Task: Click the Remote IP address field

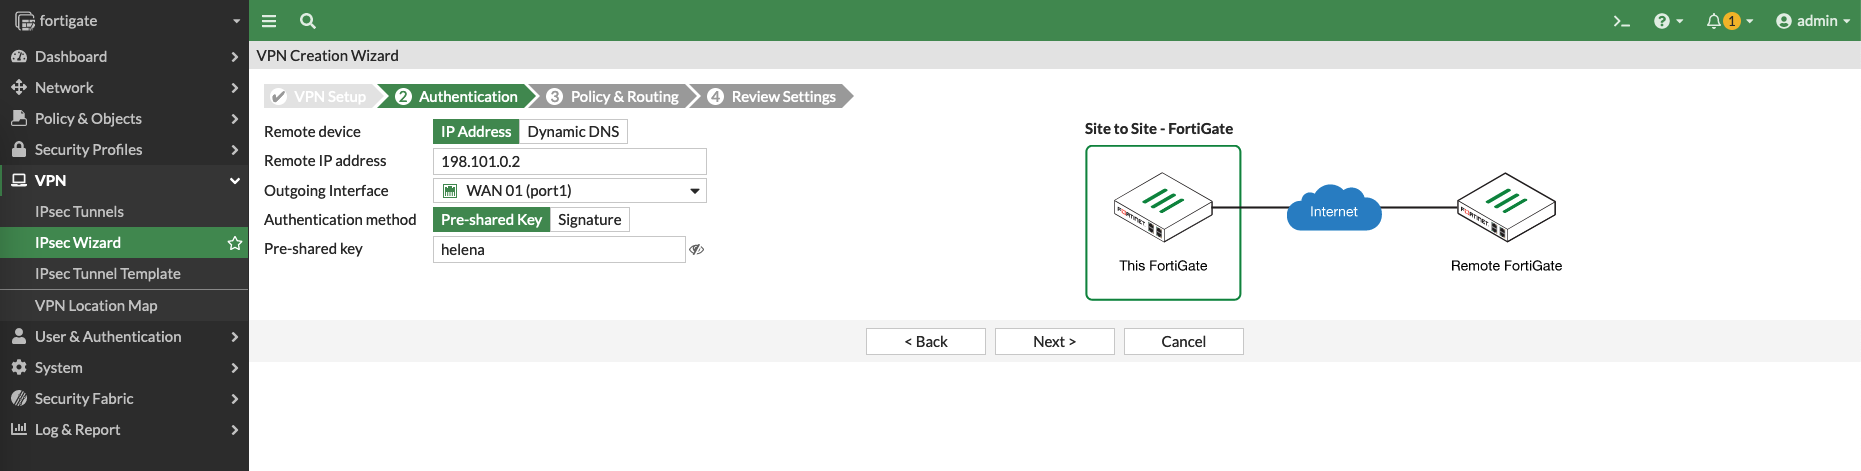Action: tap(569, 162)
